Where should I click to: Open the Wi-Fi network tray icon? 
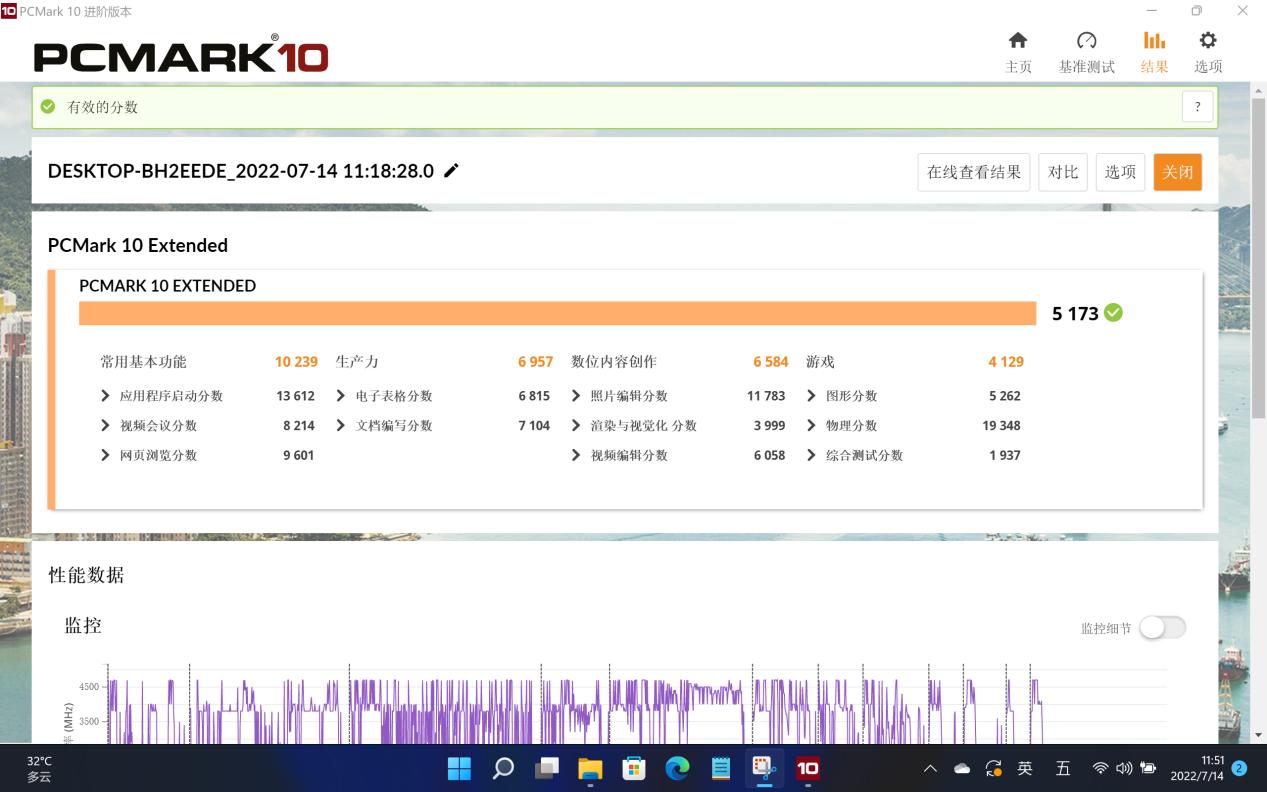pos(1100,768)
